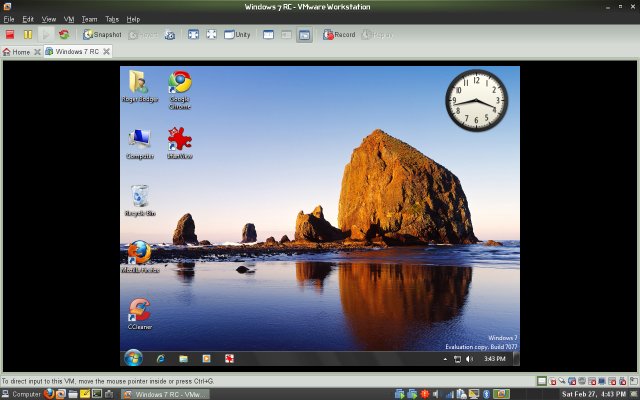640x400 pixels.
Task: Enter full screen mode icon
Action: 193,35
